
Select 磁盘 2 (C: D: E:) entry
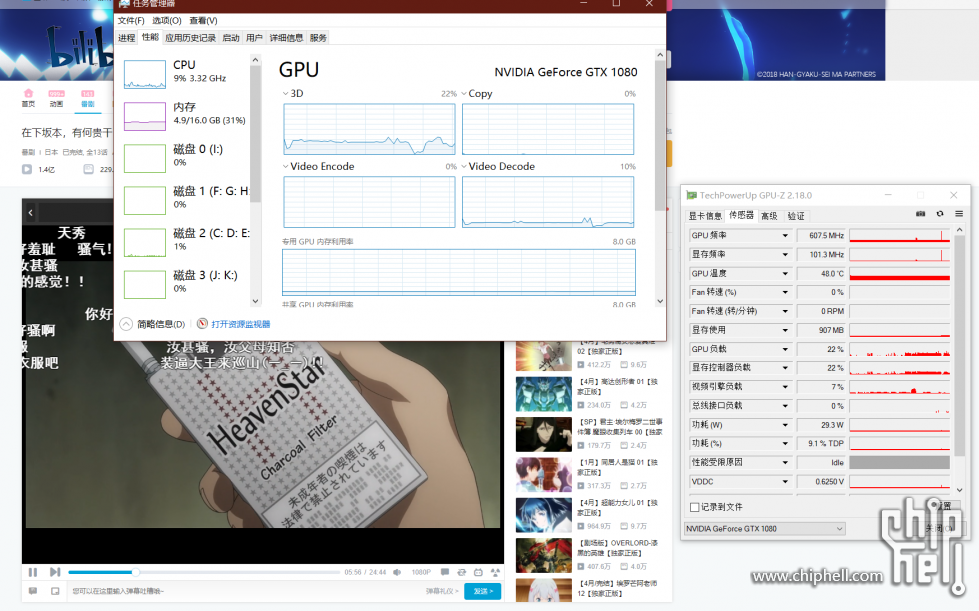(x=185, y=242)
